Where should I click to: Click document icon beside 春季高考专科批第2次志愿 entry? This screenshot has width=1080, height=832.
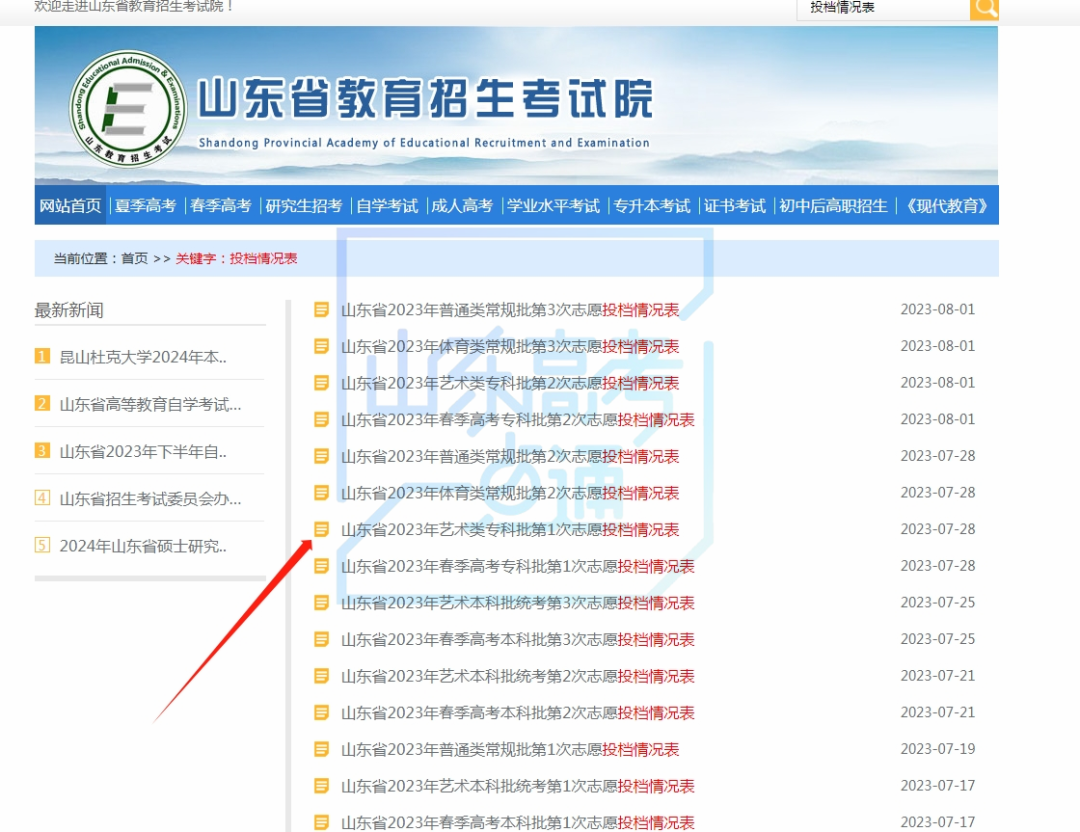[321, 419]
